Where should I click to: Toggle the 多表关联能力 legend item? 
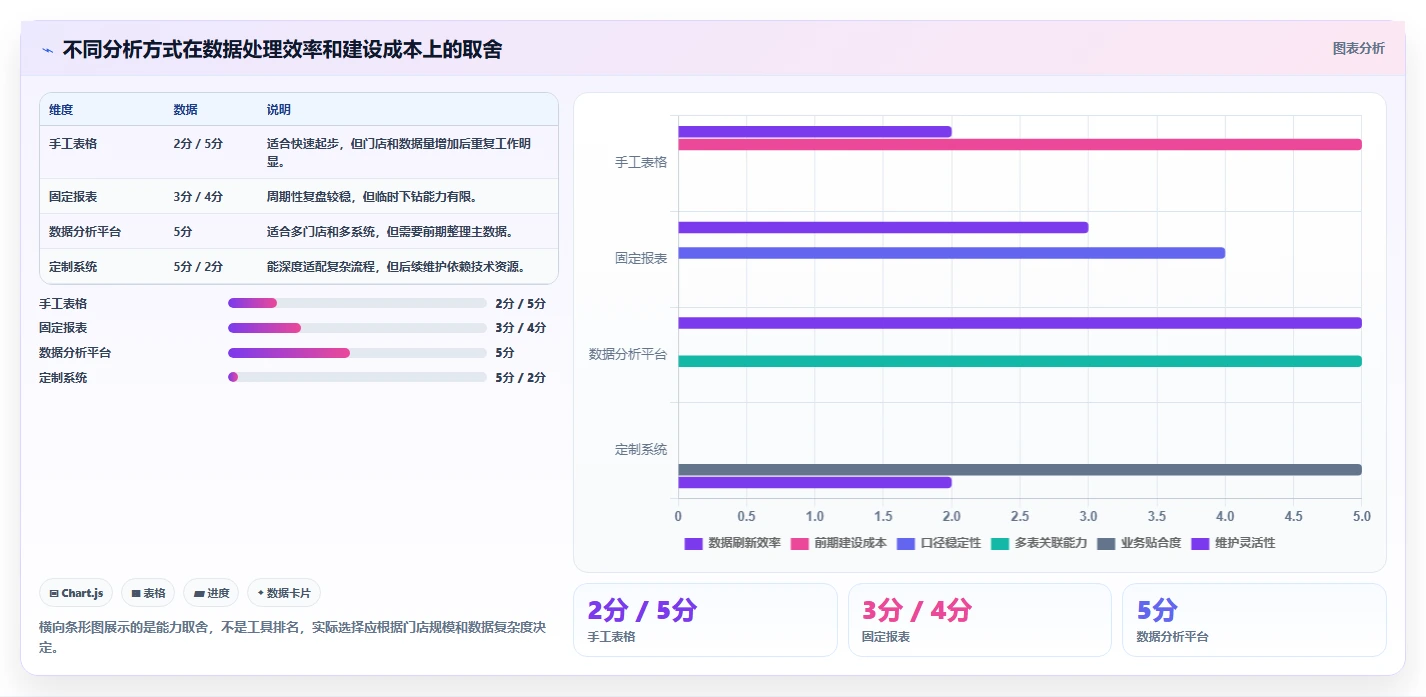coord(1039,543)
